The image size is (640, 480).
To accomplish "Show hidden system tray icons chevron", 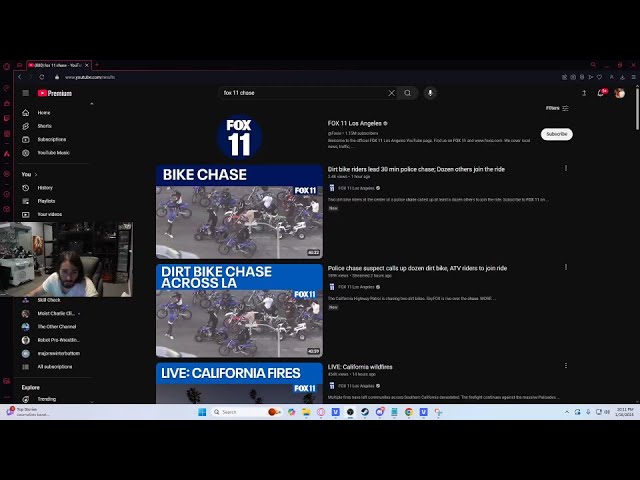I will (x=567, y=412).
